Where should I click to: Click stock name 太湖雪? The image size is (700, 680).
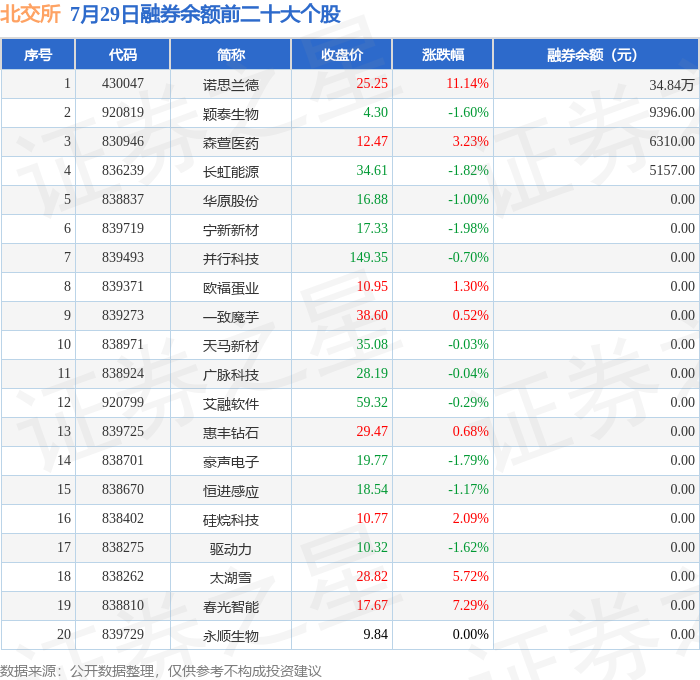231,578
